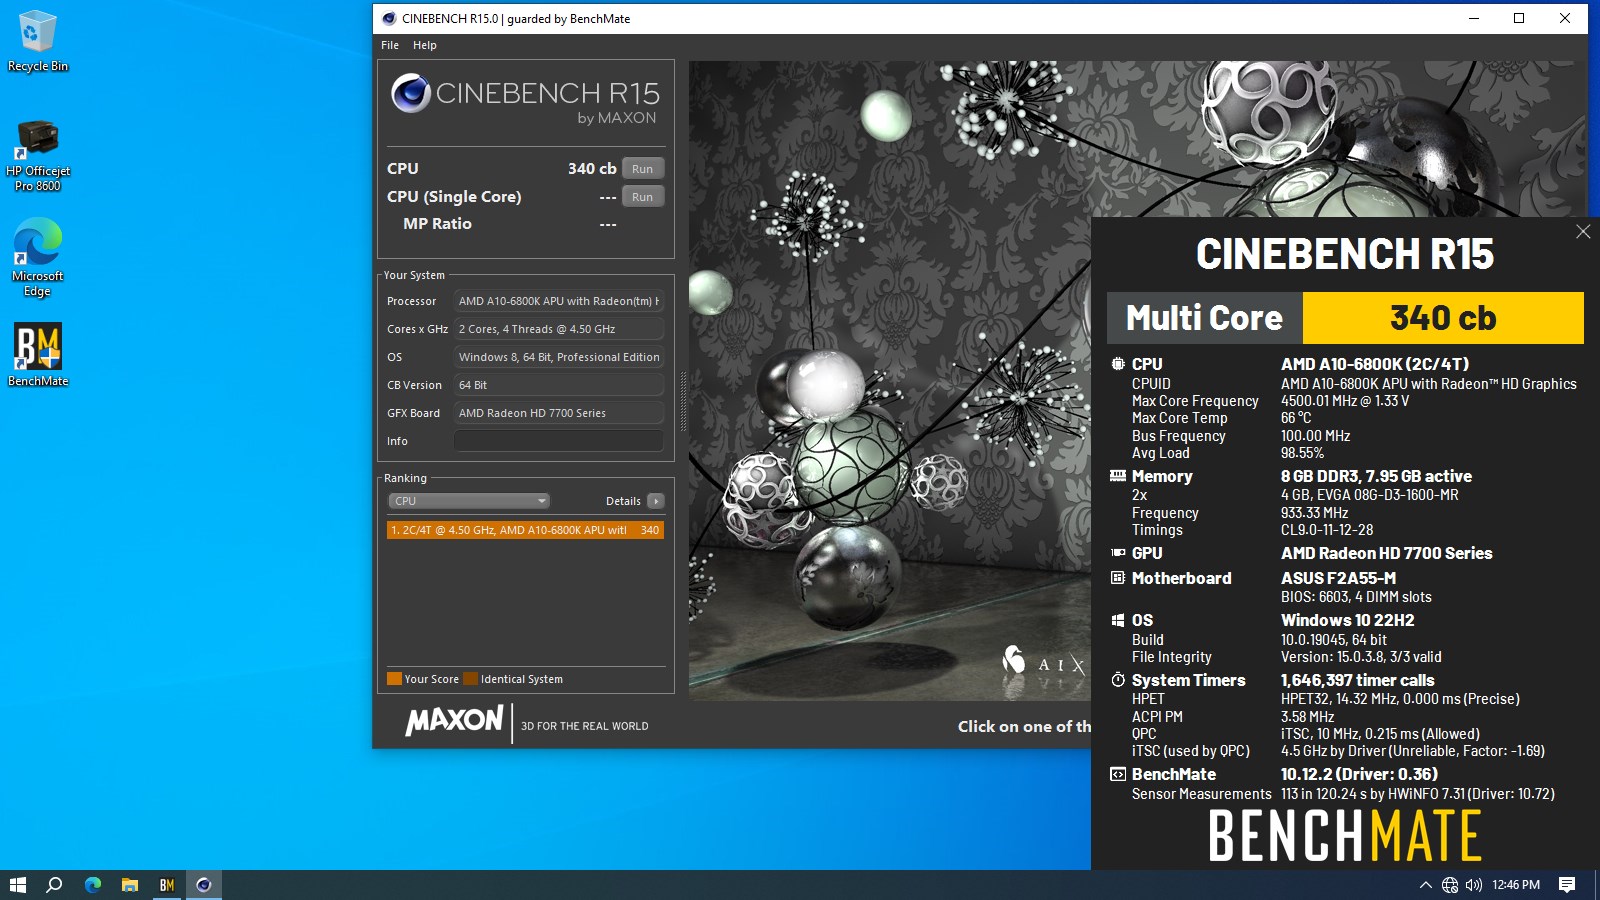Click 'Windows 10 22H2' OS text
The width and height of the screenshot is (1600, 900).
[x=1347, y=620]
